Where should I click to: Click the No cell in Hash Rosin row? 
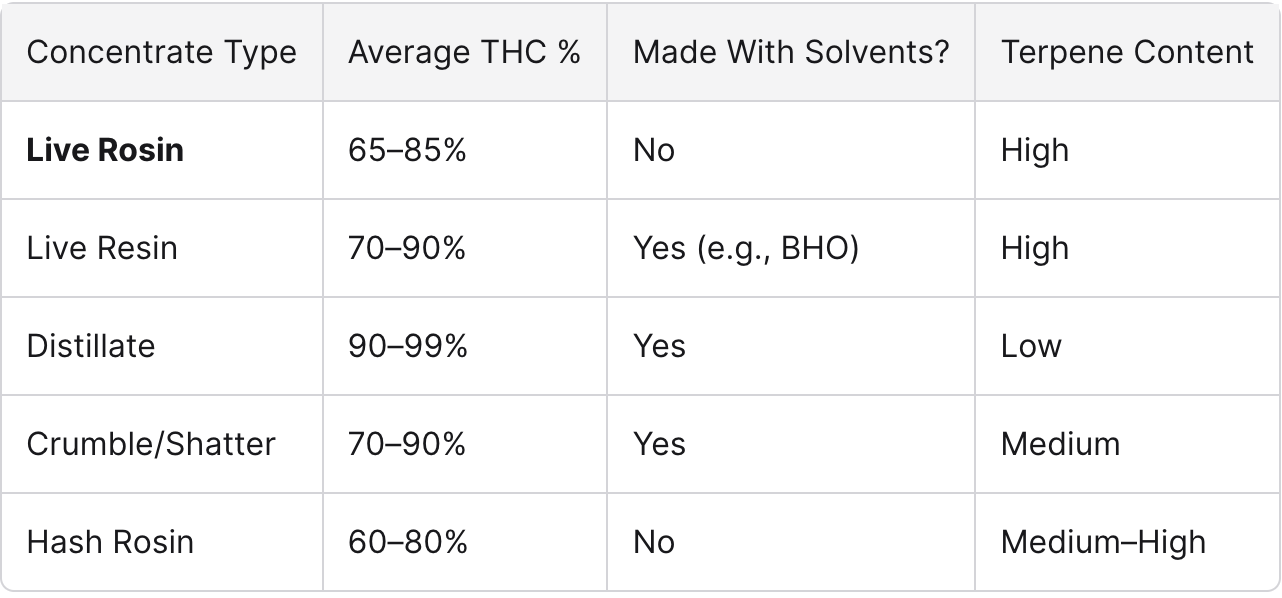[654, 542]
